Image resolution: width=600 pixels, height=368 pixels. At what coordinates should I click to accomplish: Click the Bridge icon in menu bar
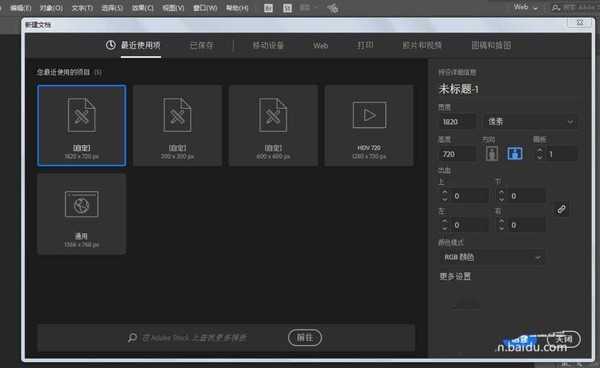268,8
